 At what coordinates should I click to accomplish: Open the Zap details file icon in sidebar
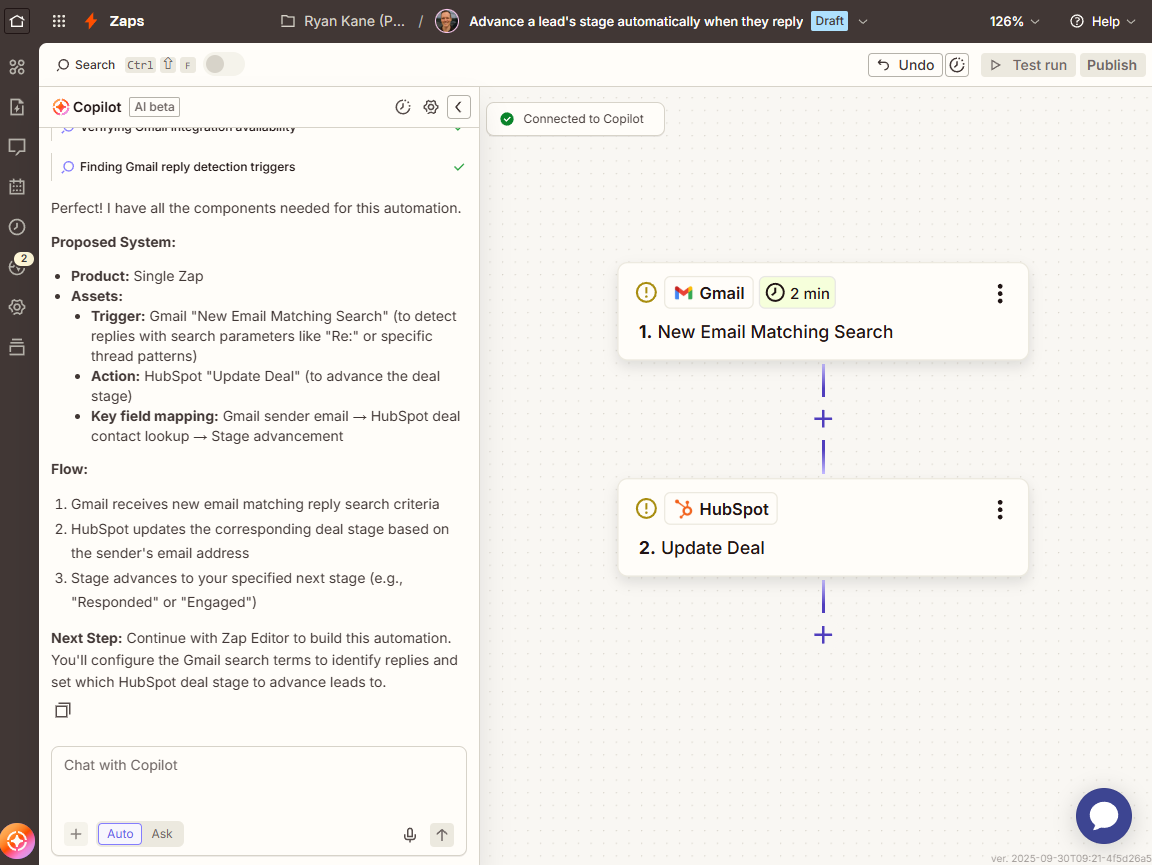pyautogui.click(x=17, y=107)
